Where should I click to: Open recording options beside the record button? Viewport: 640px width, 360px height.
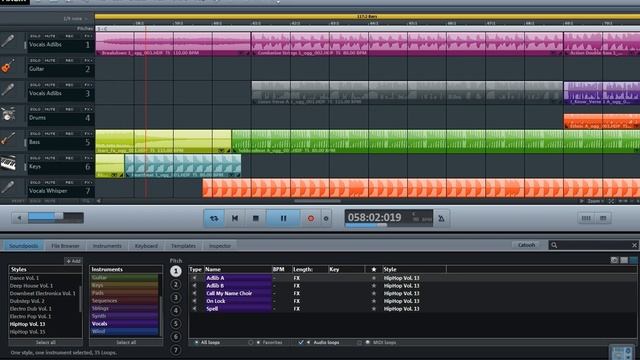tap(326, 218)
